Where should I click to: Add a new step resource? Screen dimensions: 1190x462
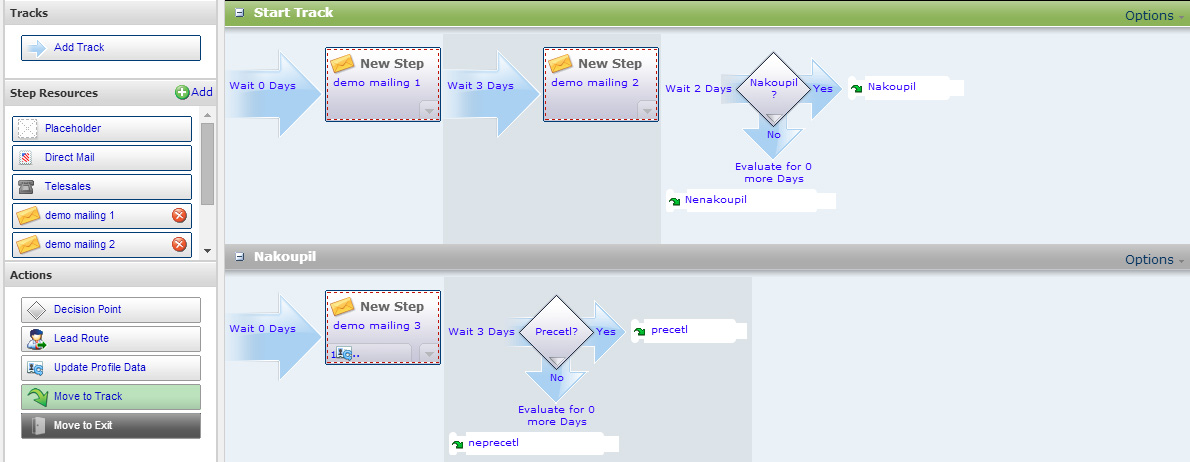194,93
